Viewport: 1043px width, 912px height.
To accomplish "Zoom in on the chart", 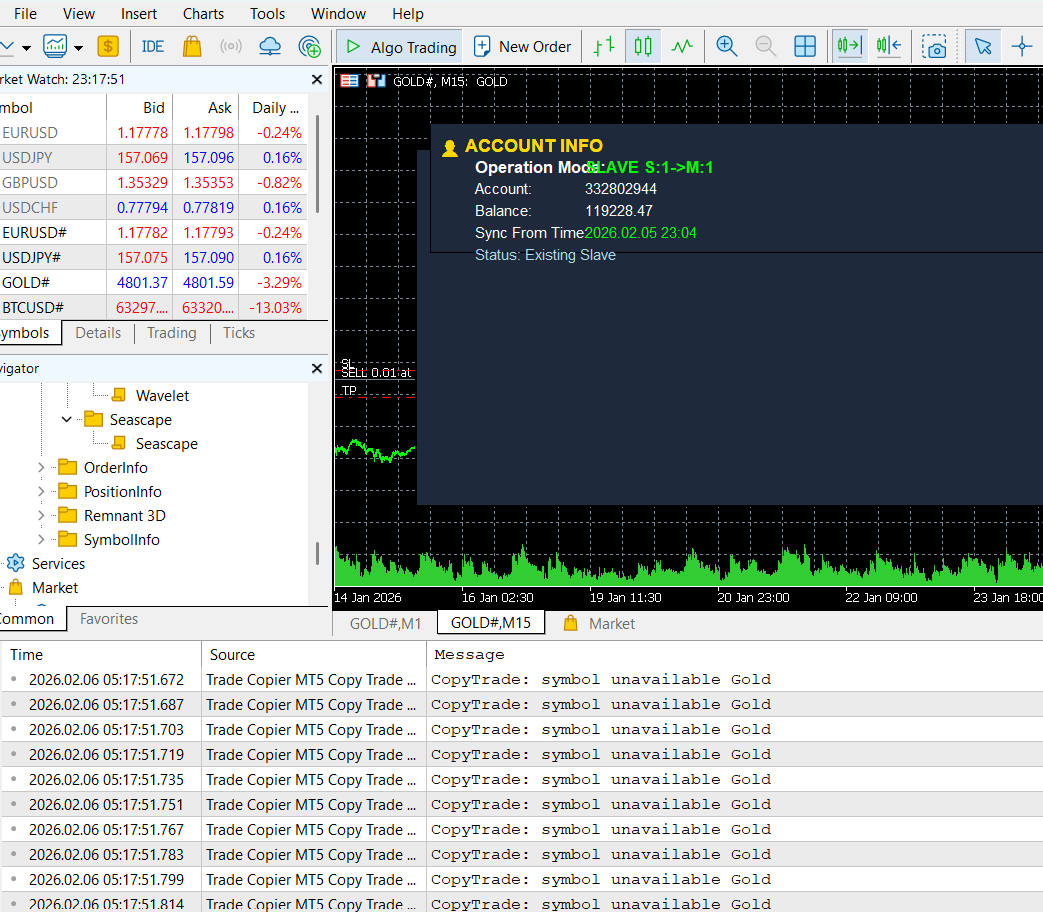I will tap(726, 46).
